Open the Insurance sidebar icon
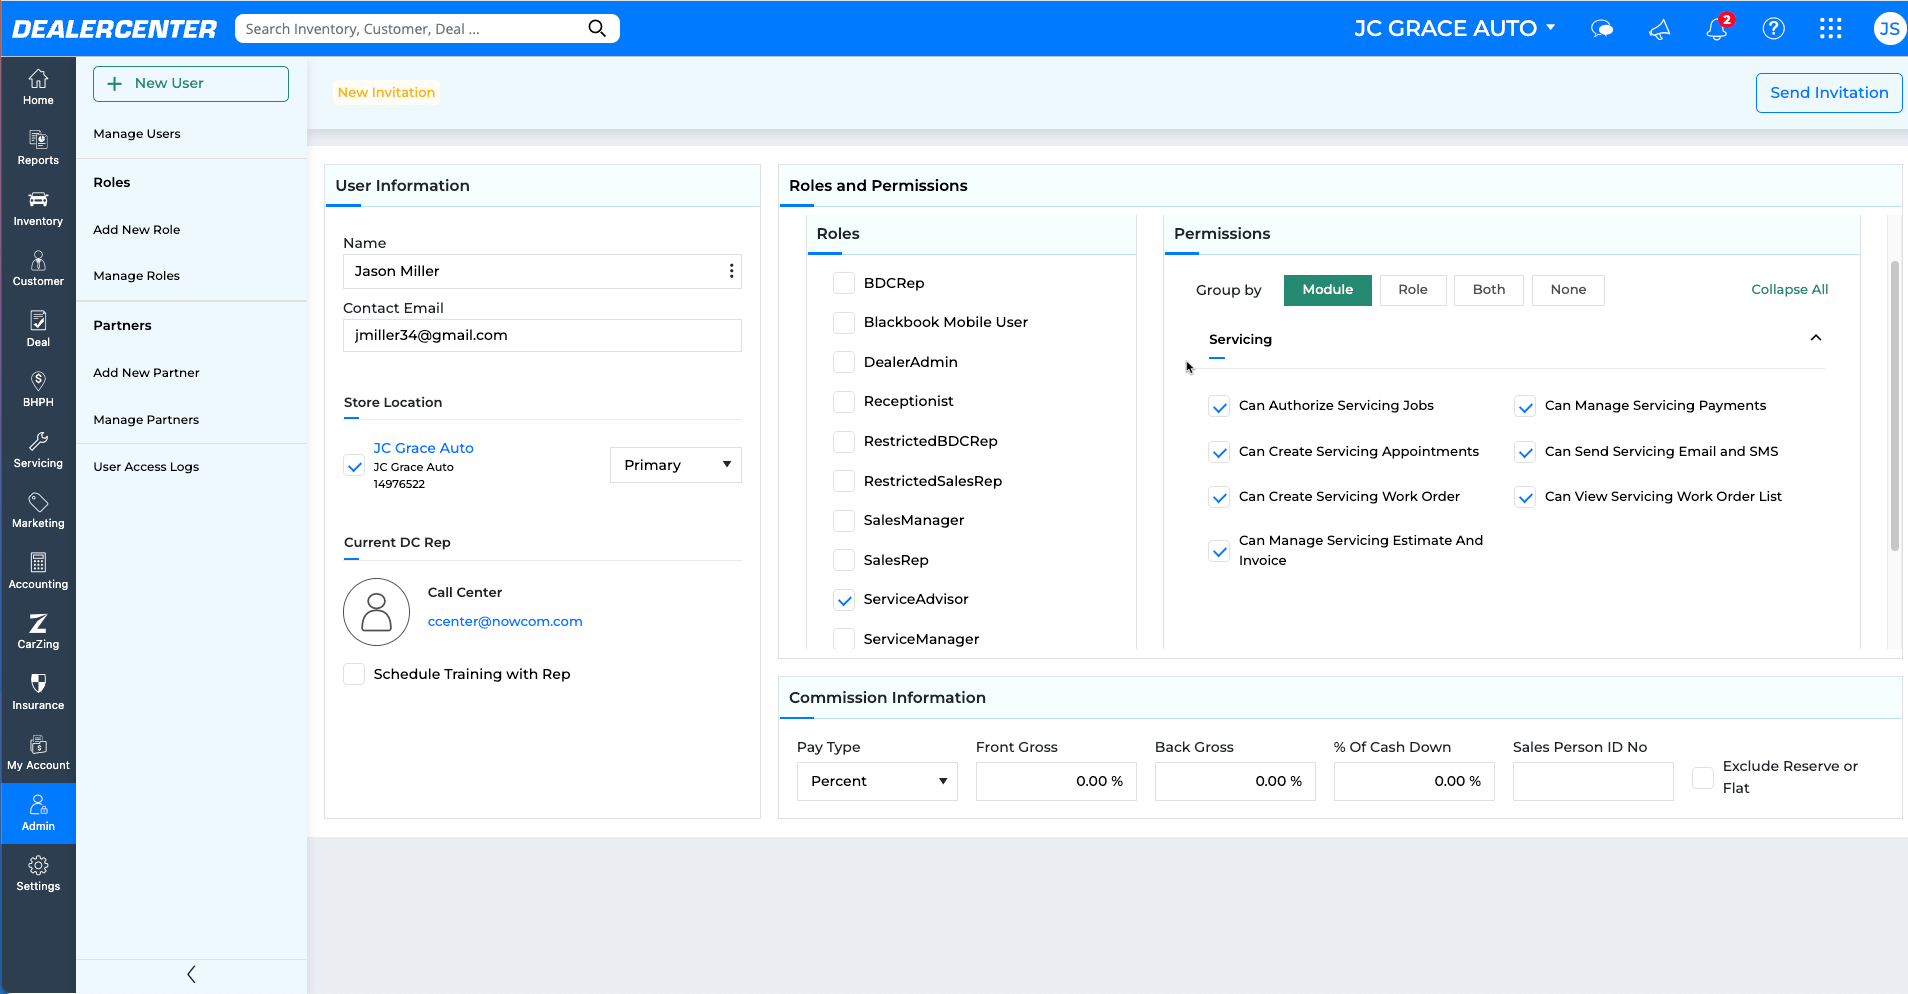This screenshot has width=1908, height=994. click(38, 692)
